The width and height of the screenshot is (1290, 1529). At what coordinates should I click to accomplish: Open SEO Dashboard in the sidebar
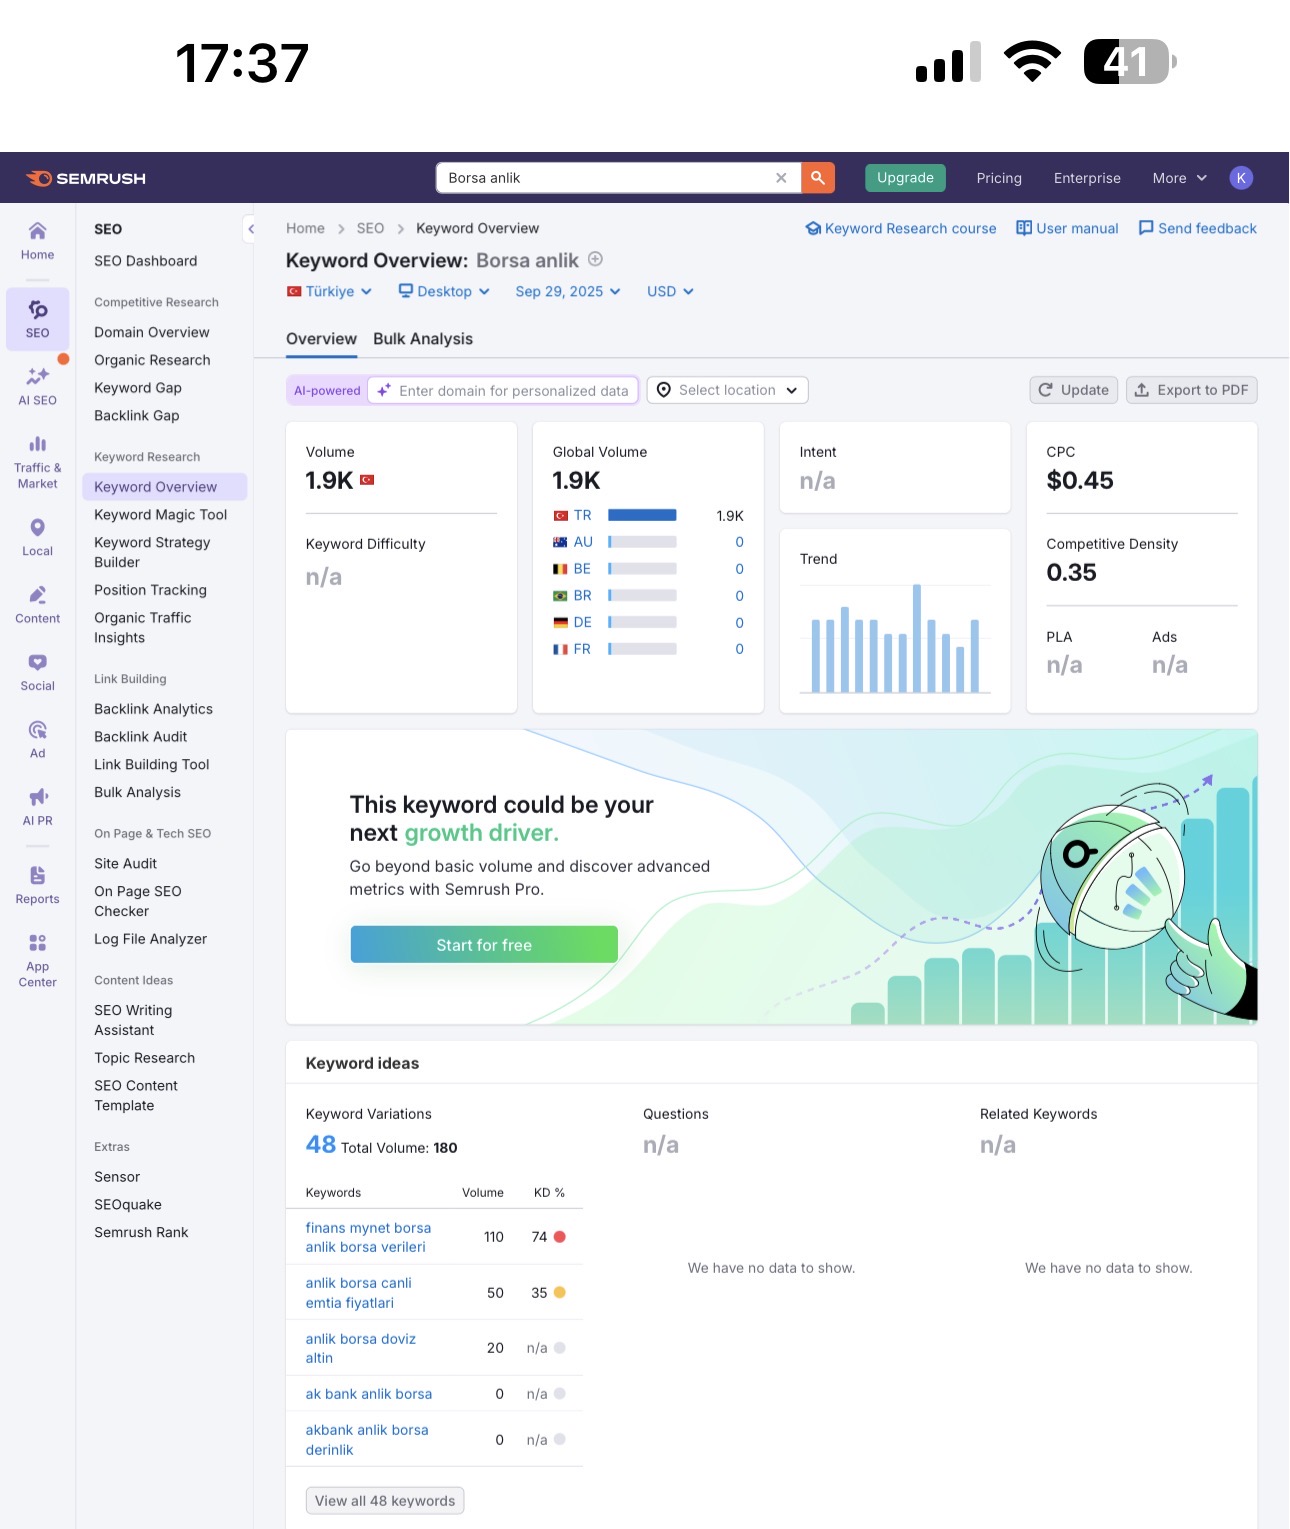click(x=146, y=261)
